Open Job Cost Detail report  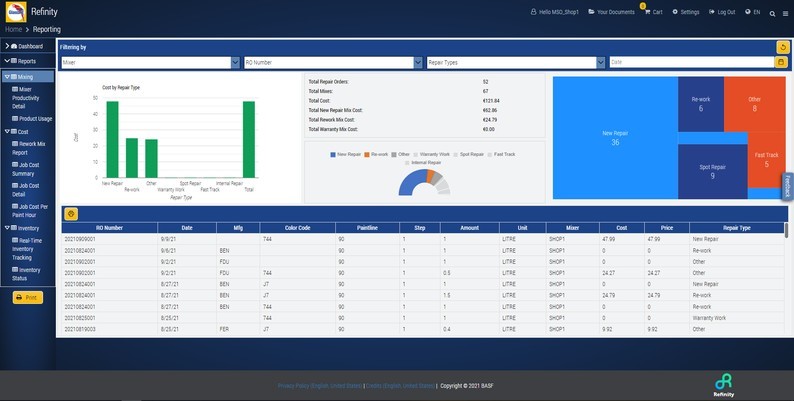tap(25, 190)
